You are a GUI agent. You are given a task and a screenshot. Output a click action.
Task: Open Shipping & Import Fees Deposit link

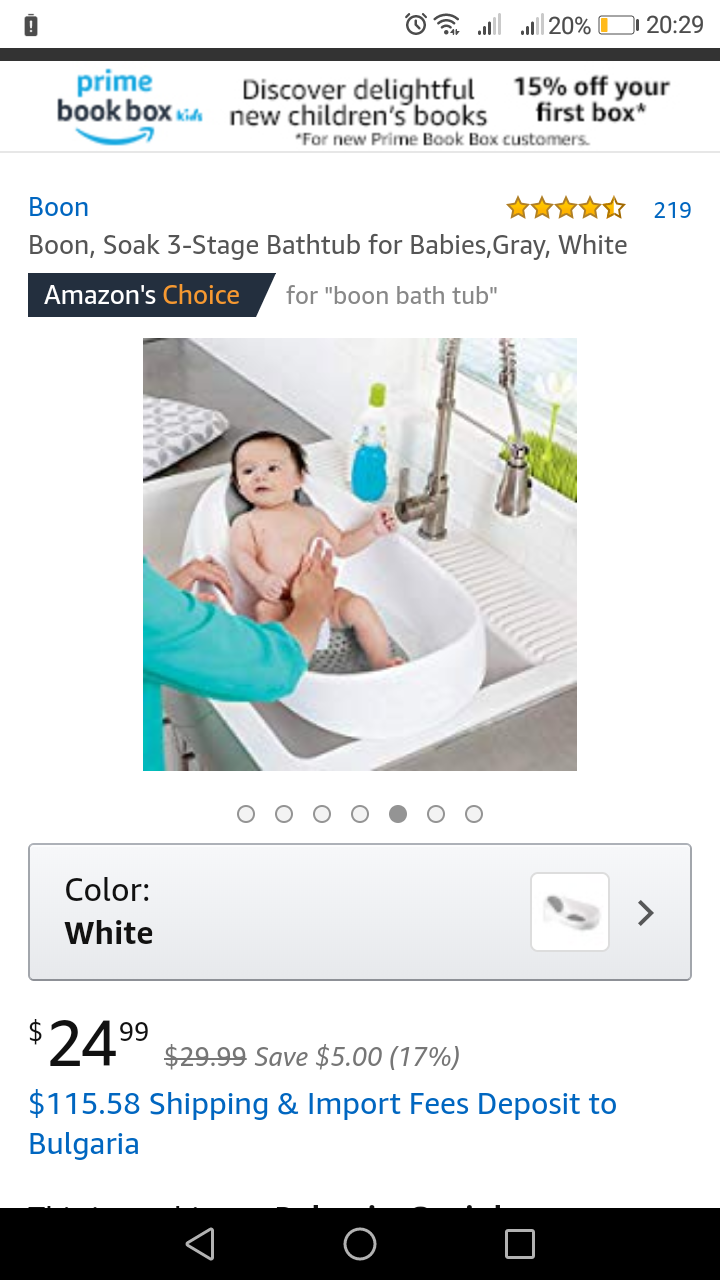(x=322, y=1124)
